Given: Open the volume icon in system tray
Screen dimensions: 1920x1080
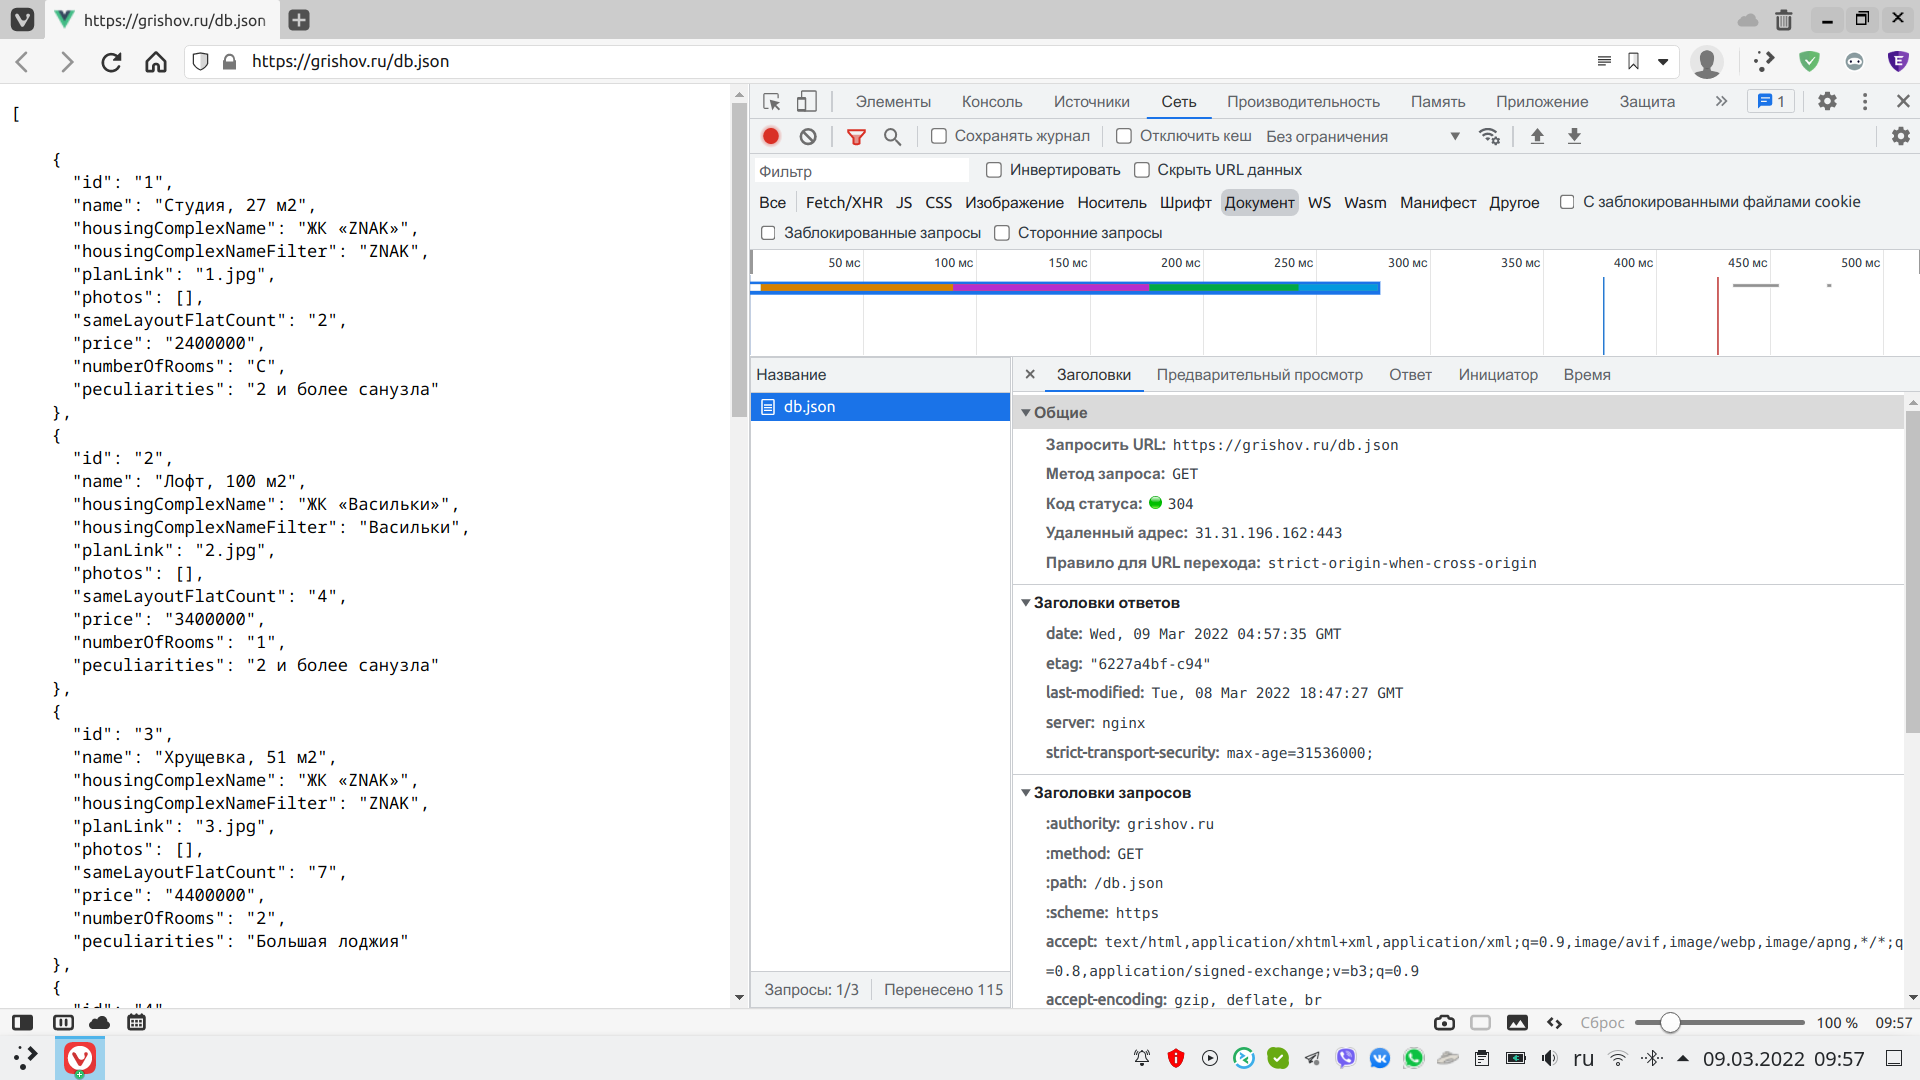Looking at the screenshot, I should point(1549,1058).
